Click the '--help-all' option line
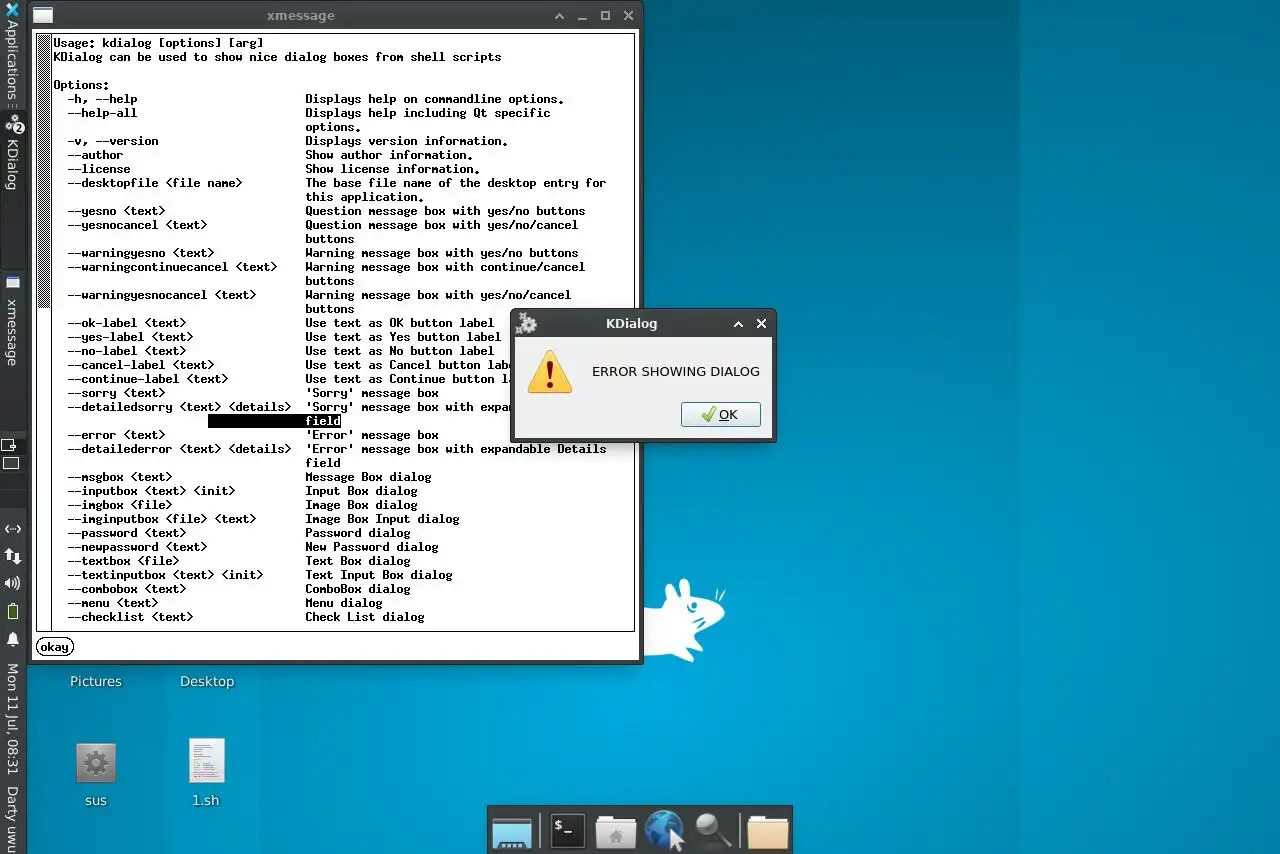 pos(102,113)
